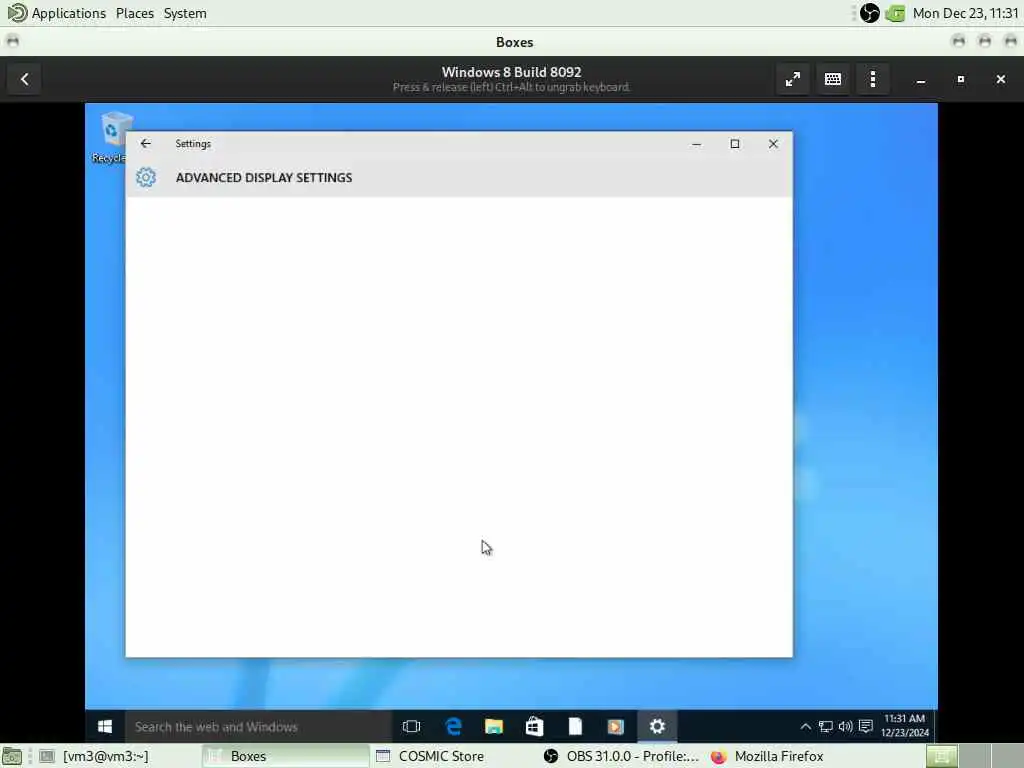Switch to Boxes in bottom panel

285,756
